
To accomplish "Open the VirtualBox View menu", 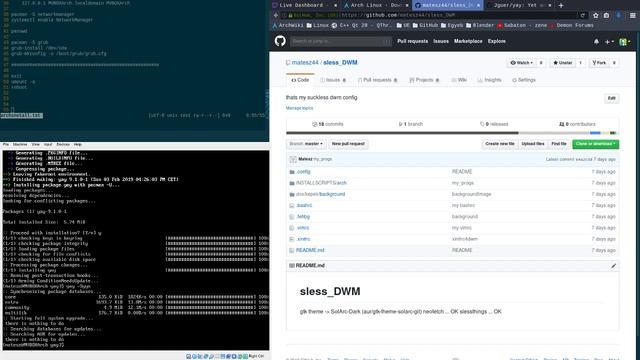I will [36, 144].
